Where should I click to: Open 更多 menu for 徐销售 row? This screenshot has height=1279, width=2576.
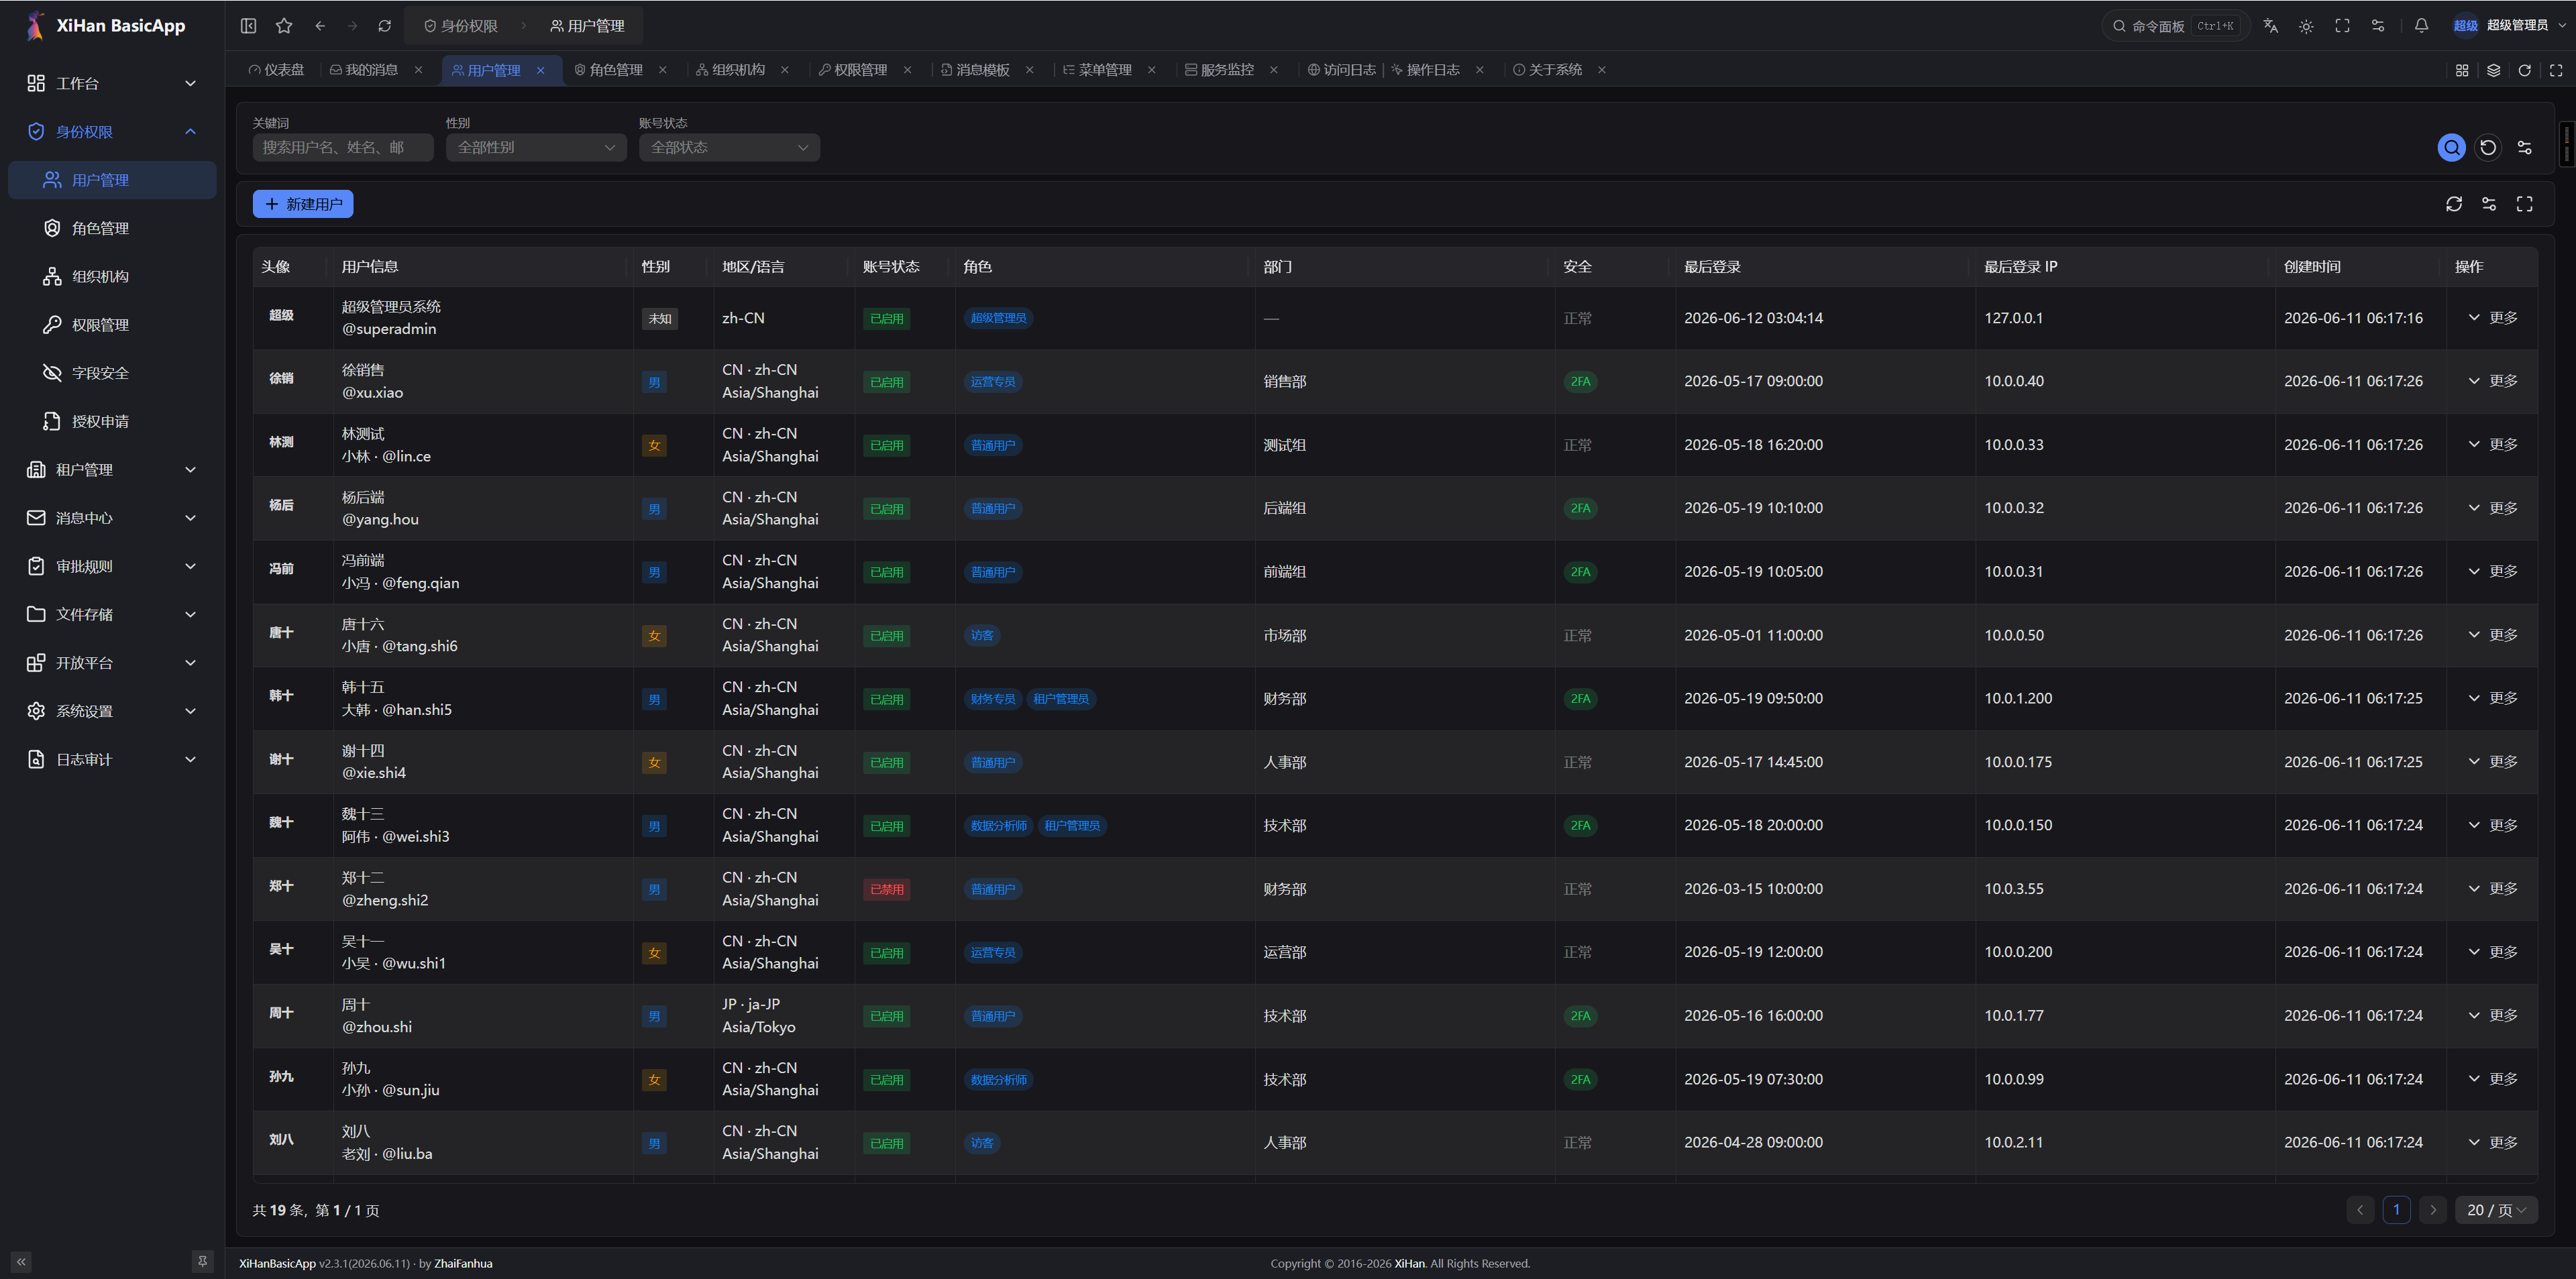[x=2492, y=381]
